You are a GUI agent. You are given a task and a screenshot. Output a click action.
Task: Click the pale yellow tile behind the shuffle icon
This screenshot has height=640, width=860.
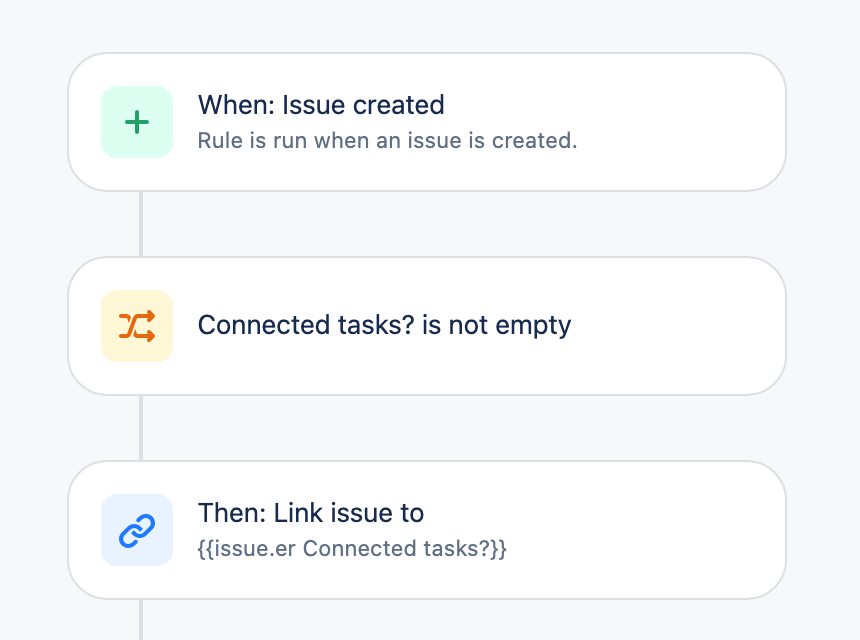tap(137, 326)
